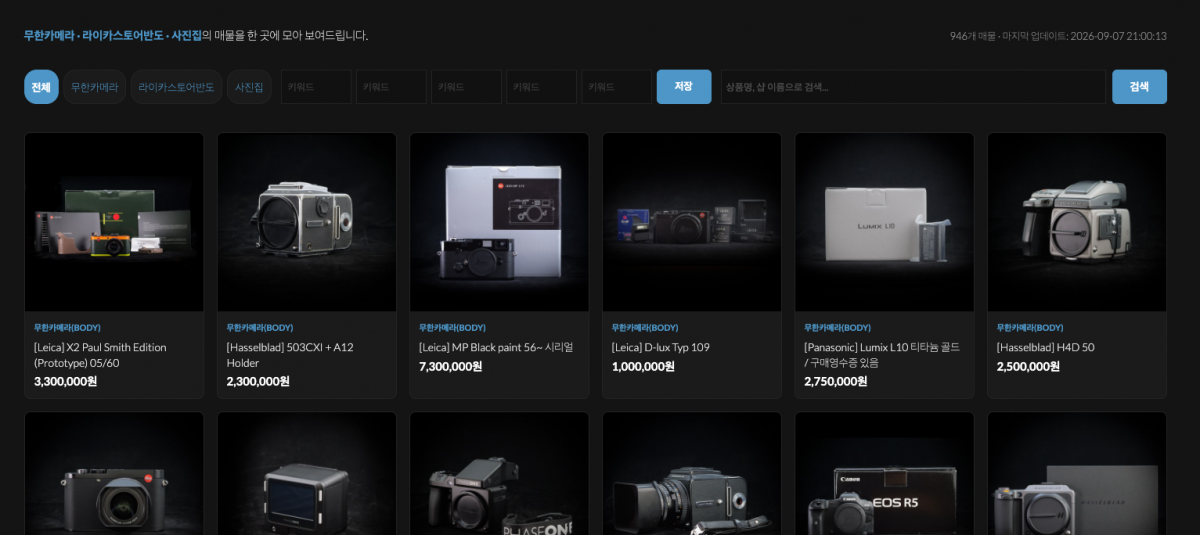Select the 전체 filter tab
Viewport: 1200px width, 535px height.
point(41,87)
